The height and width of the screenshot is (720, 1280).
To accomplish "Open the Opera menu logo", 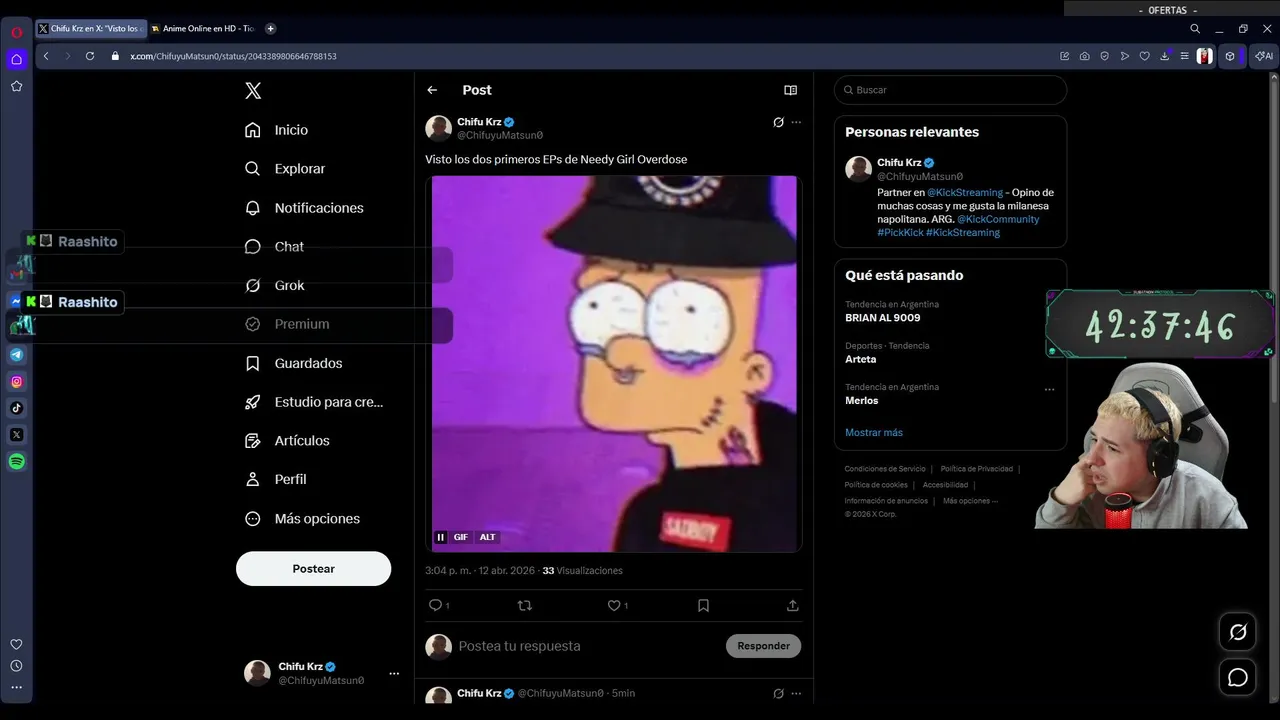I will pos(17,32).
